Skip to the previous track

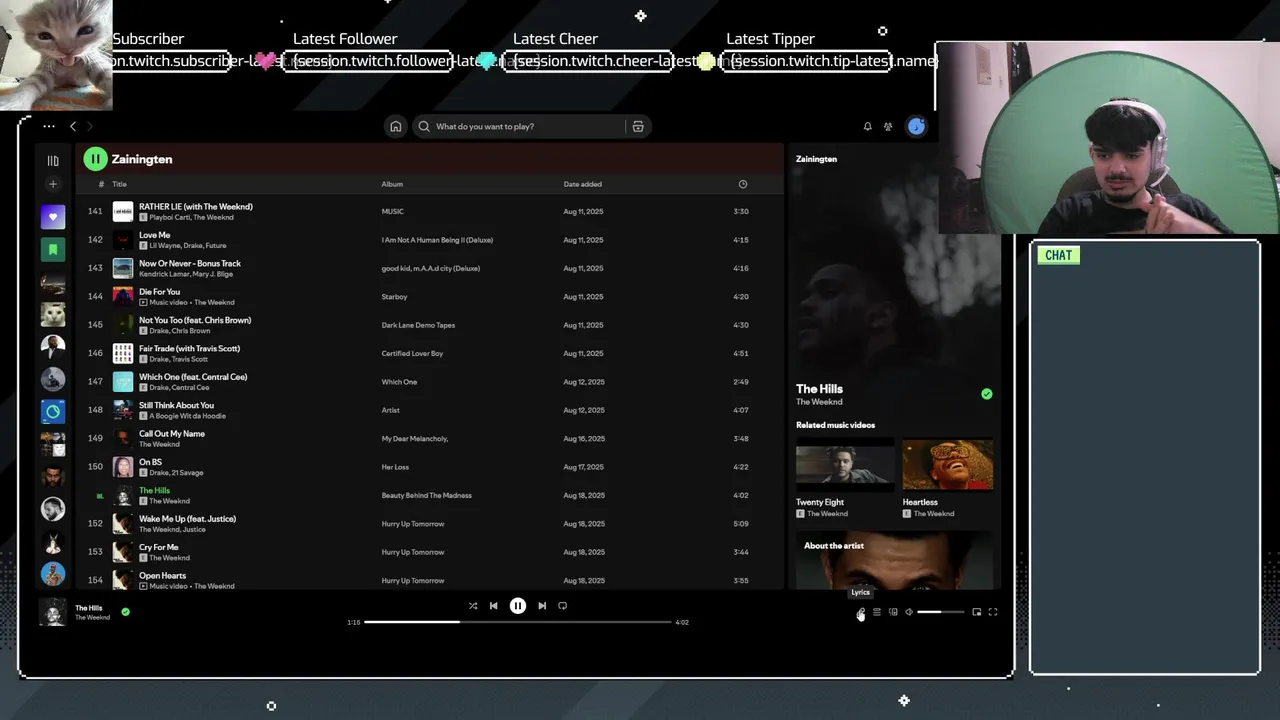pos(493,605)
